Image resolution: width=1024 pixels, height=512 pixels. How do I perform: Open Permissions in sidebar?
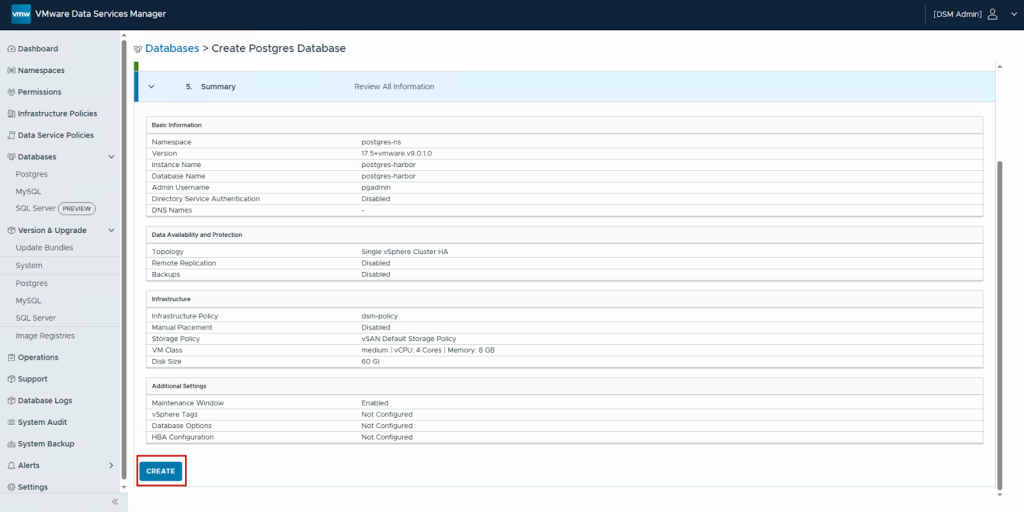(40, 92)
